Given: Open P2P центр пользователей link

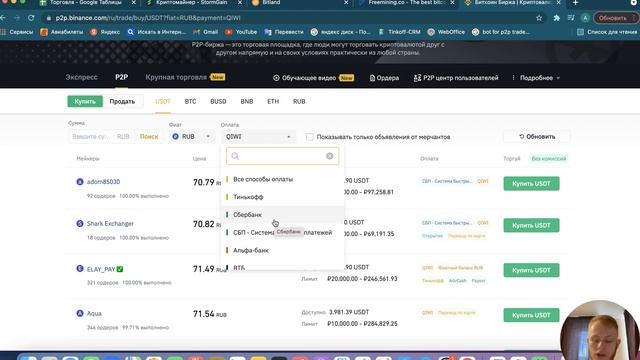Looking at the screenshot, I should 456,78.
